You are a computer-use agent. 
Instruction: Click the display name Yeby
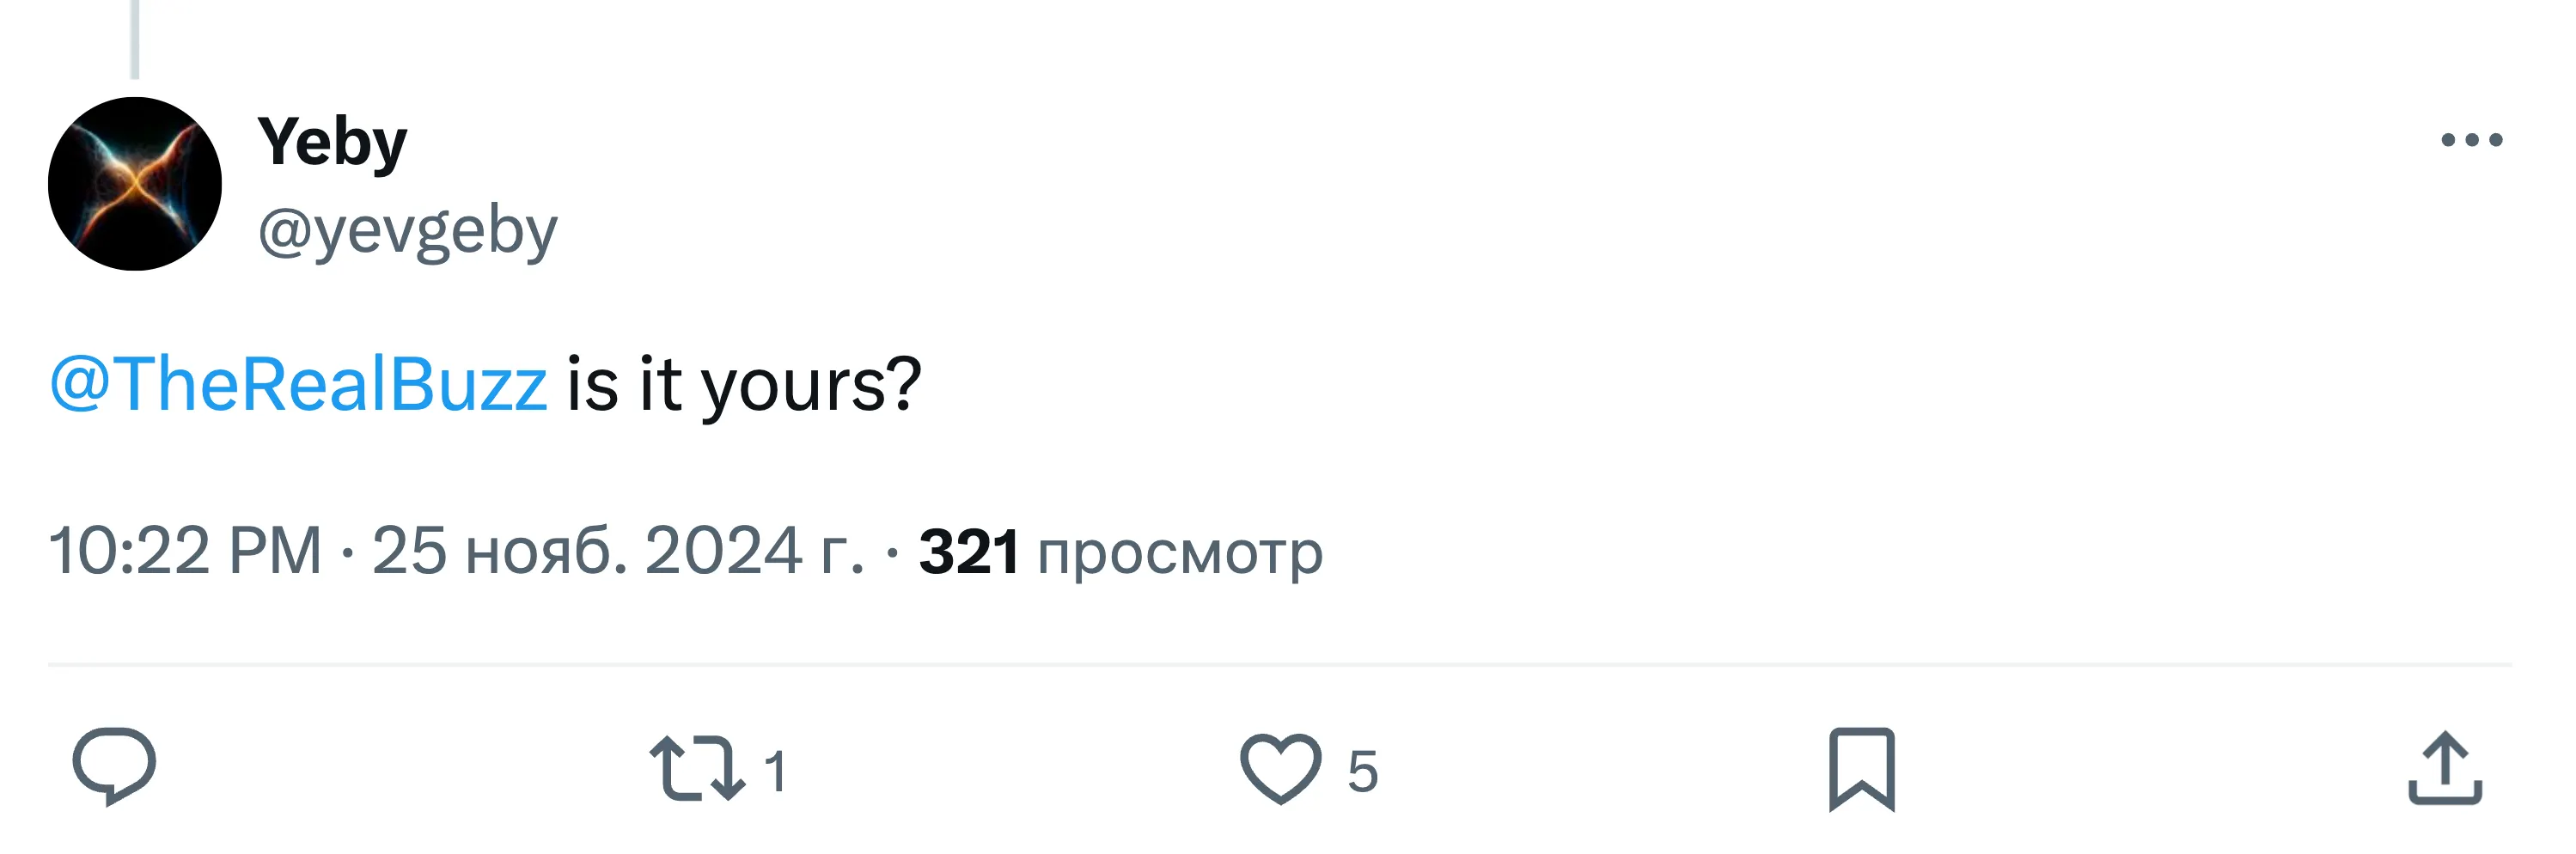coord(332,142)
